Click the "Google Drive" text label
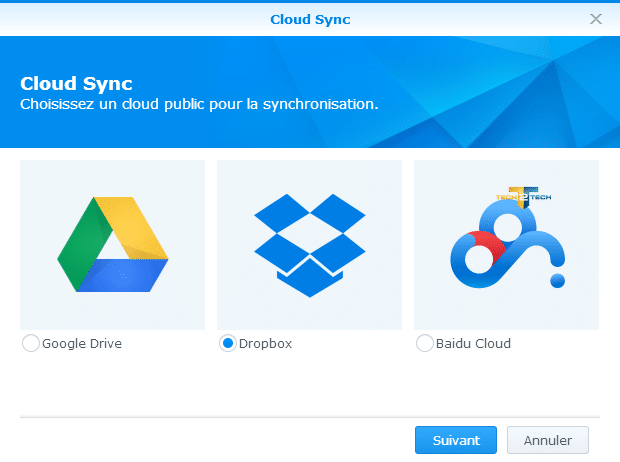The height and width of the screenshot is (462, 620). point(82,344)
